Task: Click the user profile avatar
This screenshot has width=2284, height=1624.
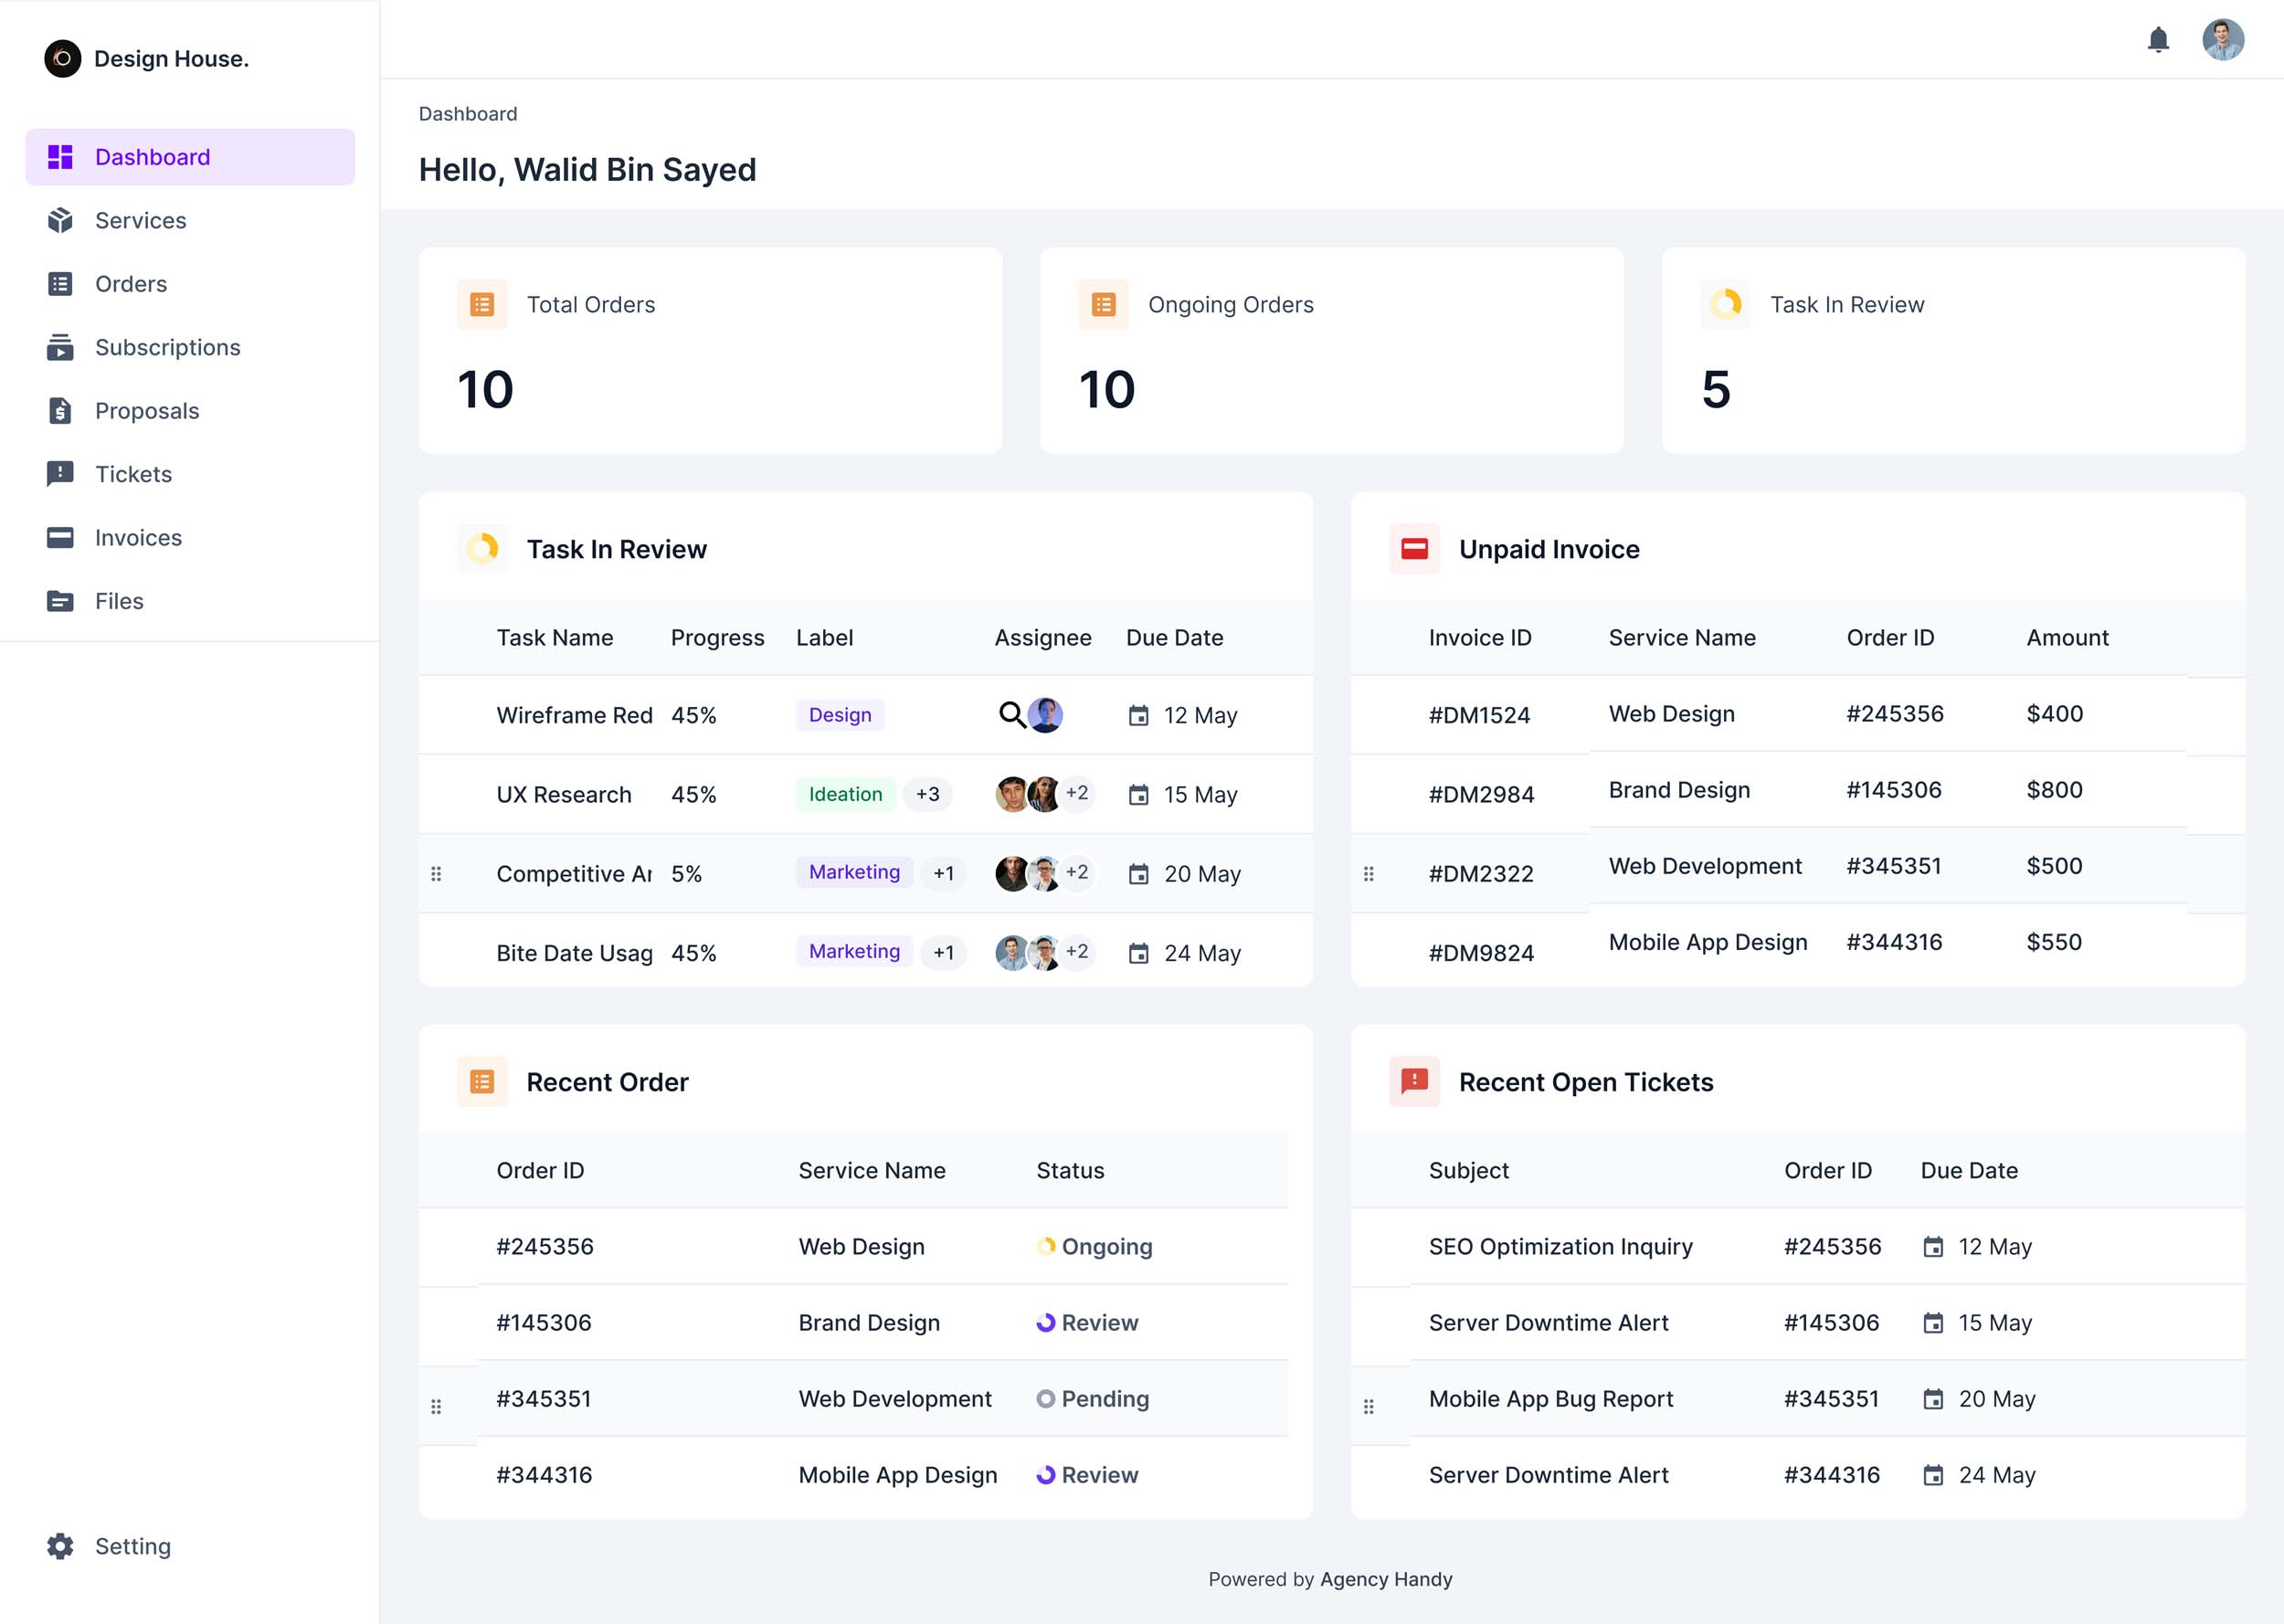Action: (x=2222, y=40)
